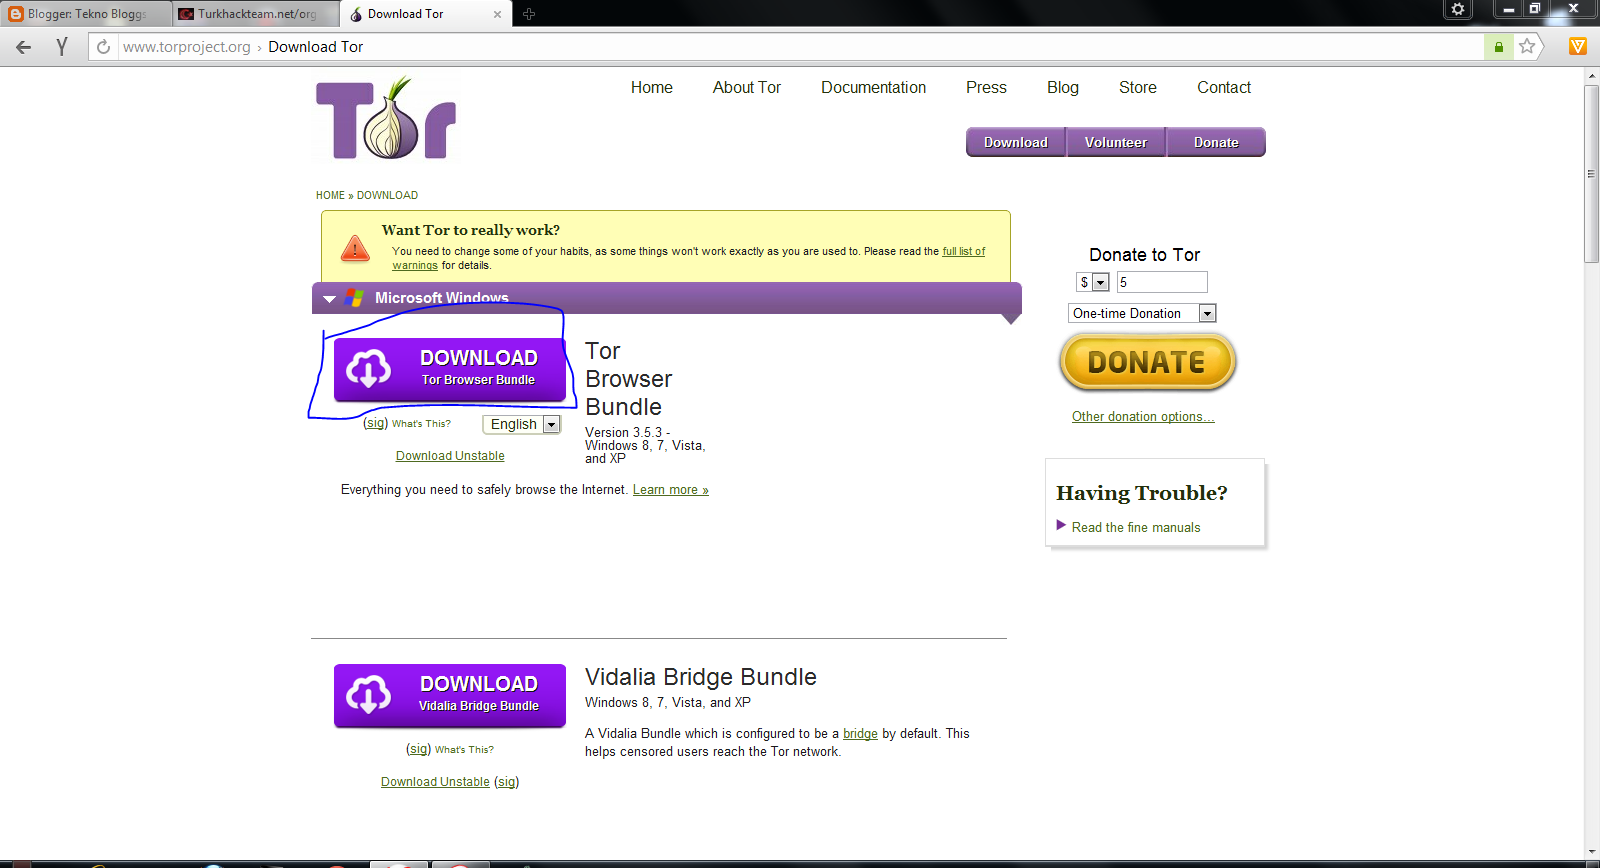Switch to Turkhackteam.net tab
Image resolution: width=1600 pixels, height=868 pixels.
click(256, 14)
